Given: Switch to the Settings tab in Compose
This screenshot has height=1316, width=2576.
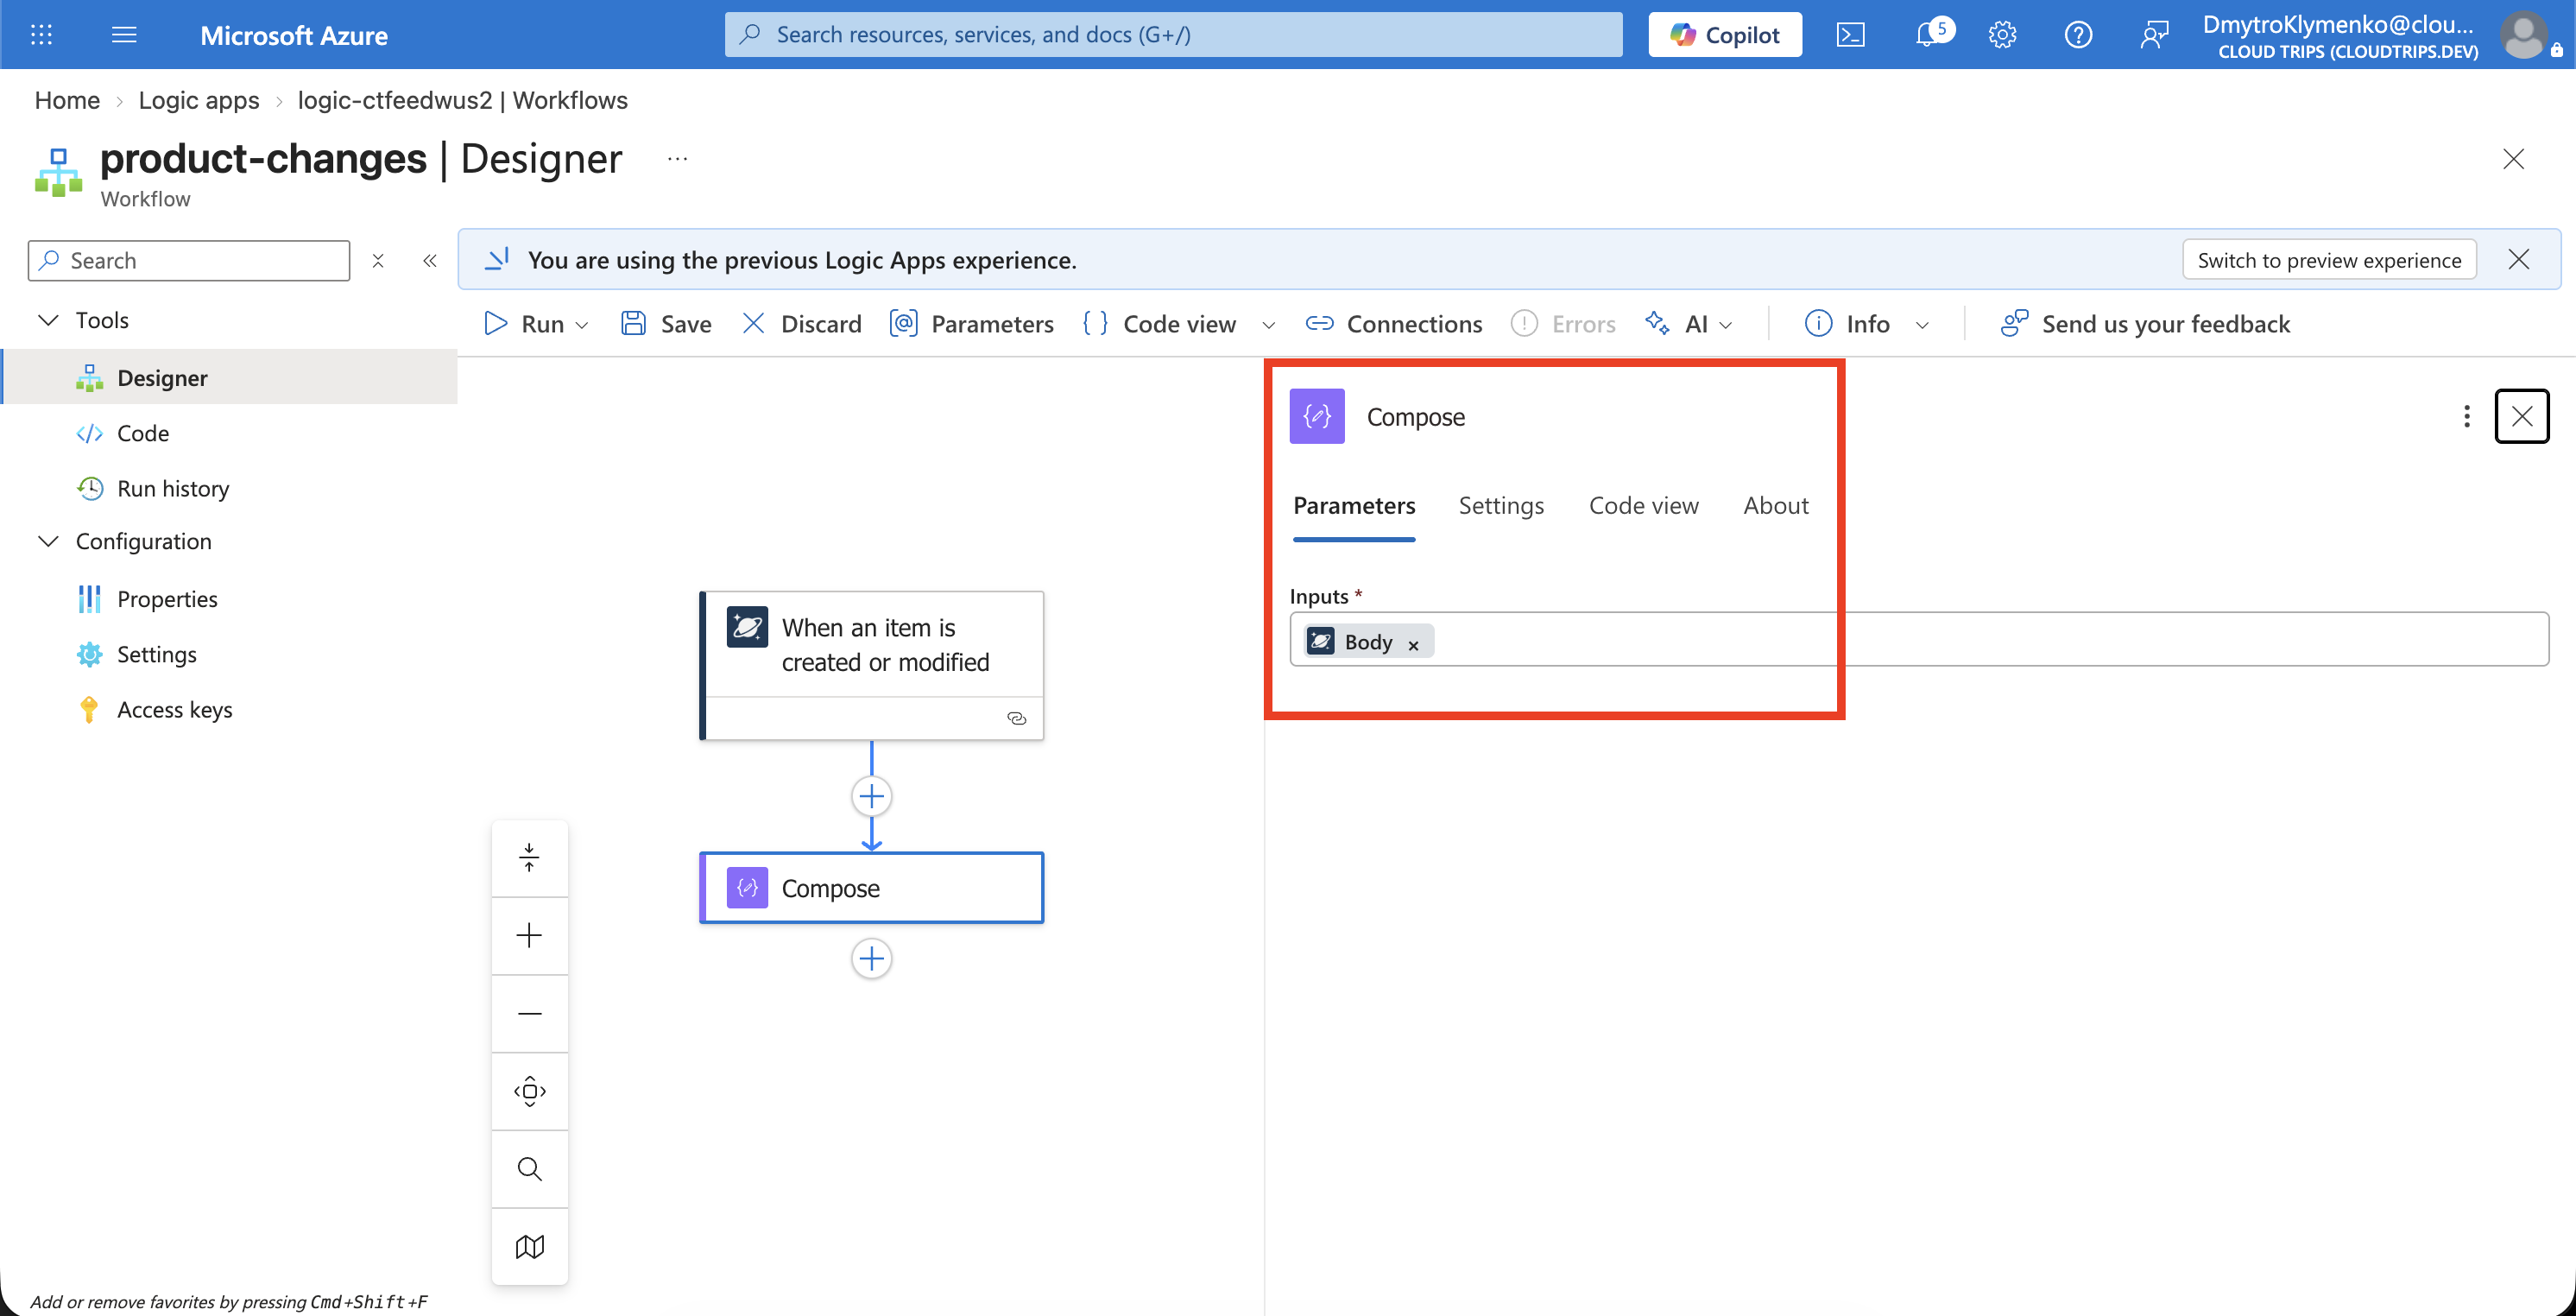Looking at the screenshot, I should click(x=1501, y=505).
